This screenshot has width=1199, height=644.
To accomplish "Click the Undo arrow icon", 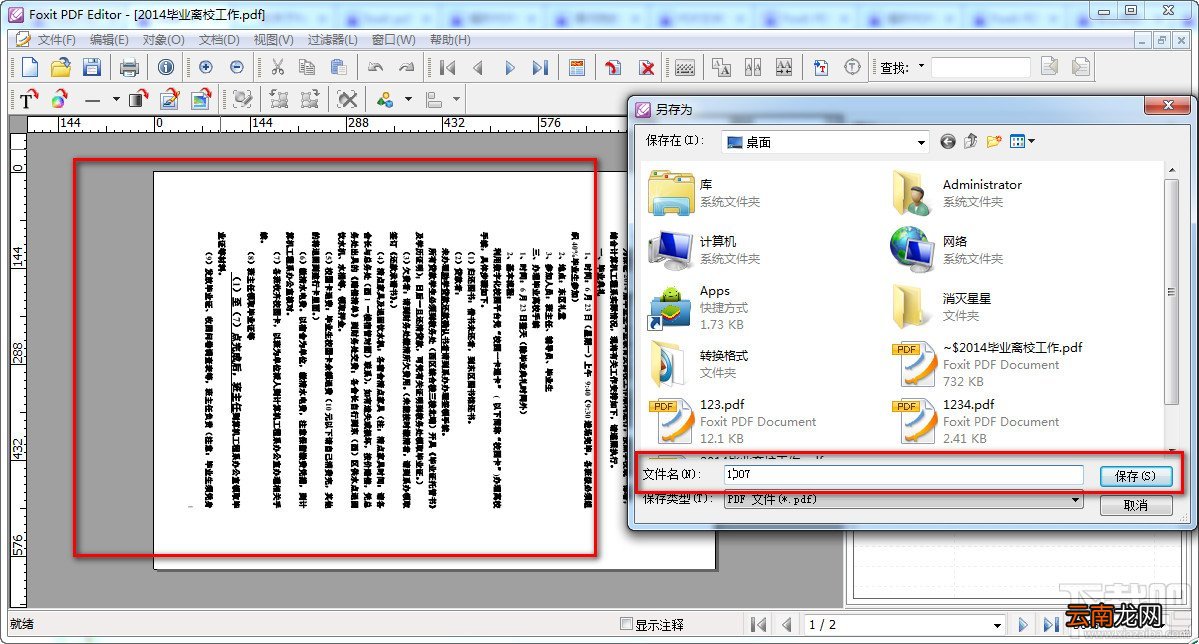I will 375,67.
